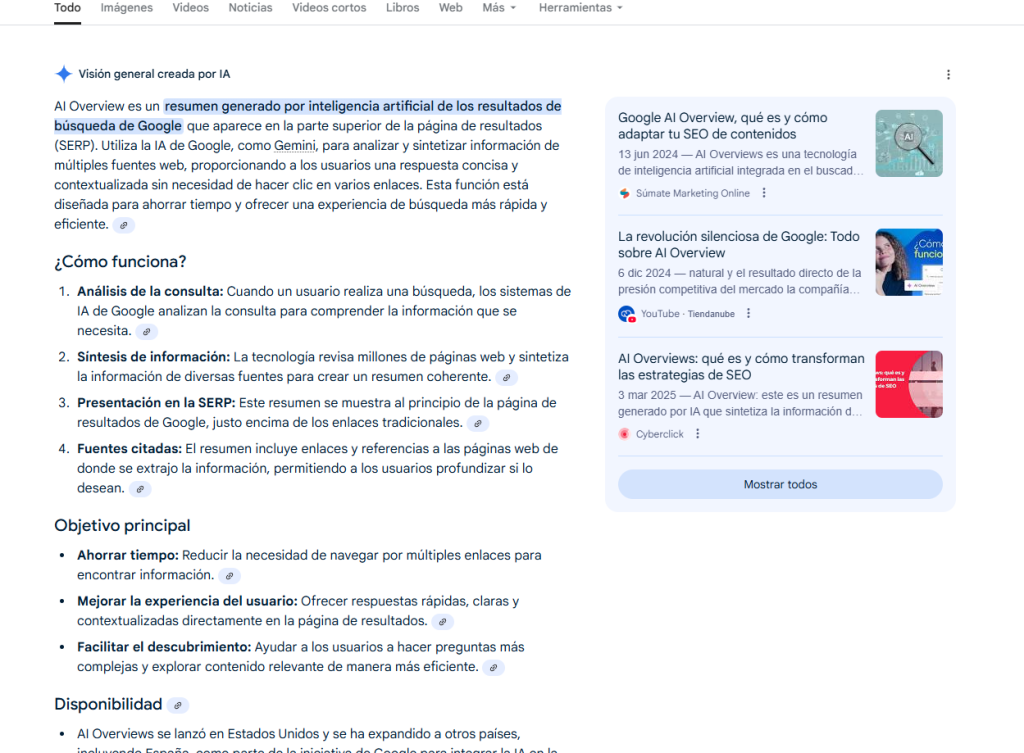Click the '¿Cómo funciona?' heading

pyautogui.click(x=120, y=262)
